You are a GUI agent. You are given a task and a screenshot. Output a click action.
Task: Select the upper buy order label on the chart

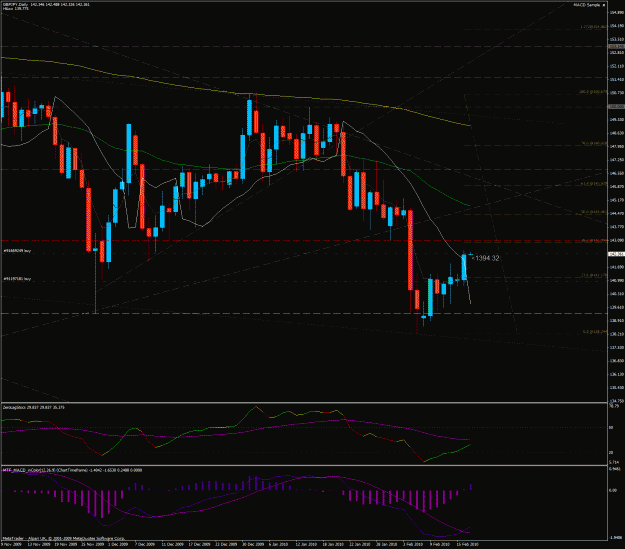click(18, 251)
